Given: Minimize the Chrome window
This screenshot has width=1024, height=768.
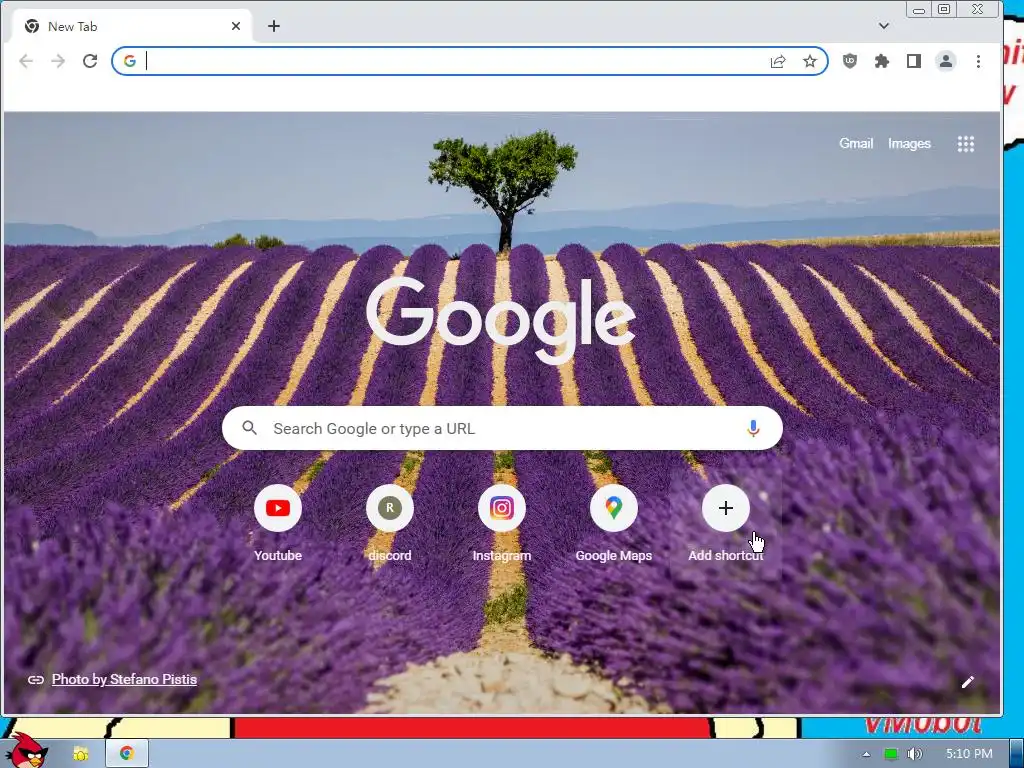Looking at the screenshot, I should tap(919, 10).
